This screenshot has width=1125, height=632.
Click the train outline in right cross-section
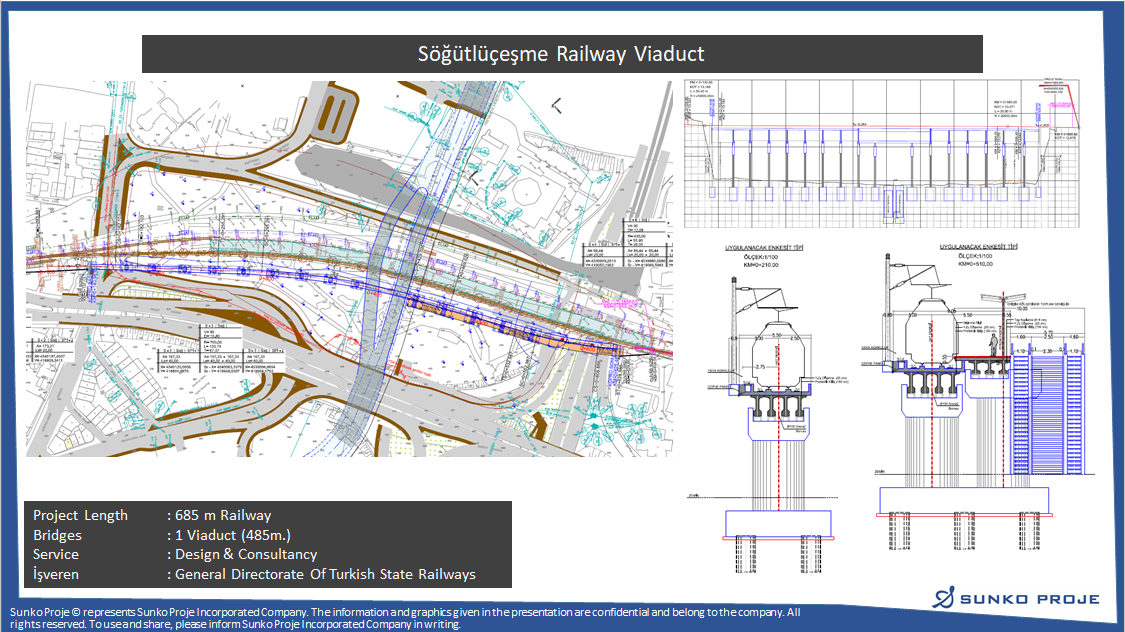tap(924, 335)
